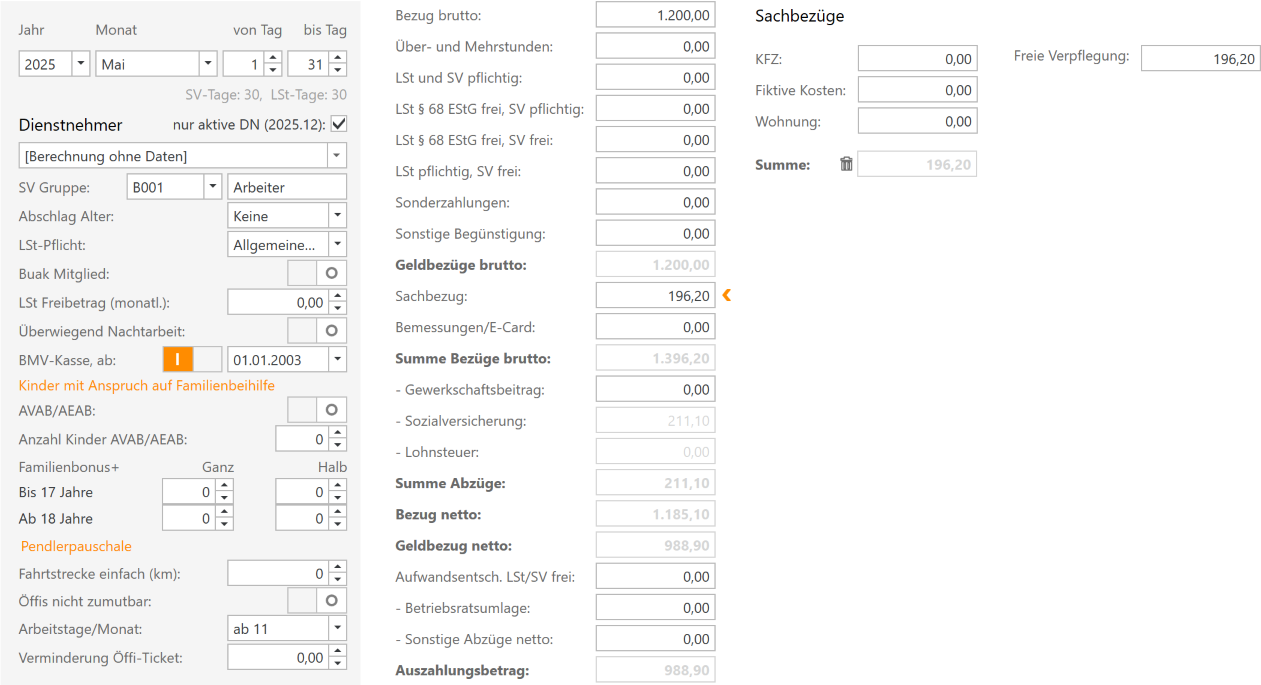The height and width of the screenshot is (685, 1261).
Task: Enable Überwiegend Nachtarbeit switch
Action: click(x=317, y=330)
